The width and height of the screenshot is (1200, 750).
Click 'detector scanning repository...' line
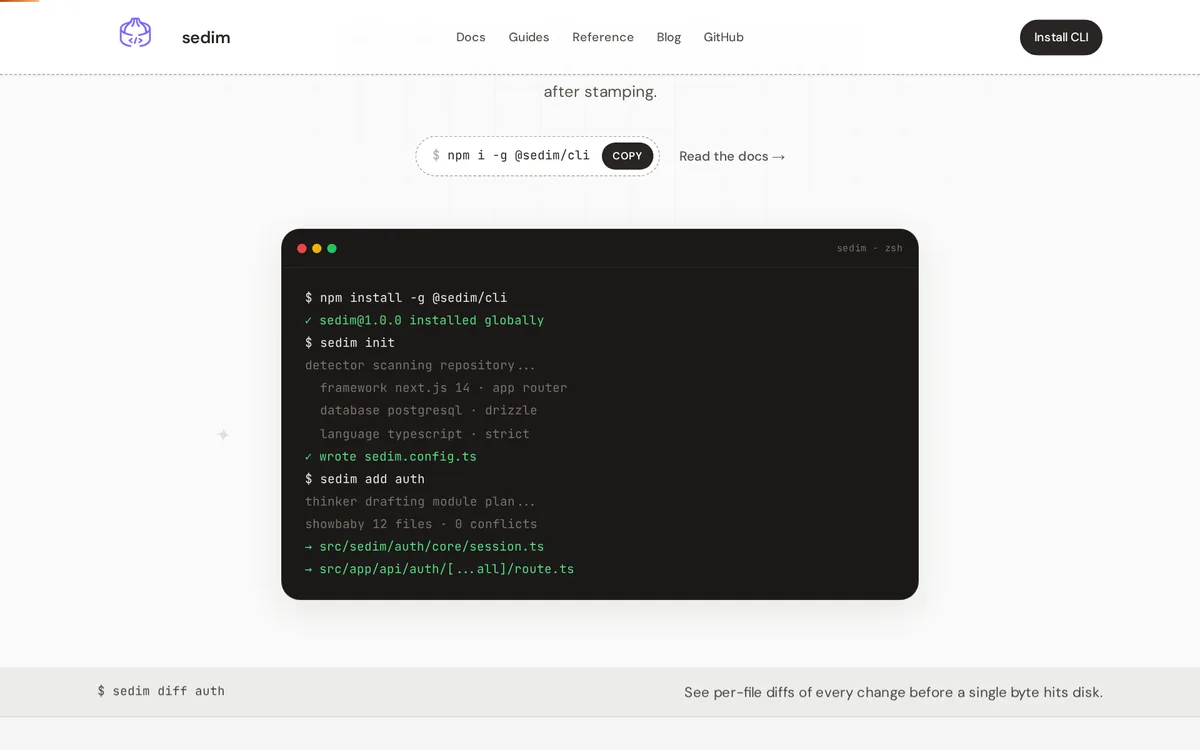tap(420, 365)
